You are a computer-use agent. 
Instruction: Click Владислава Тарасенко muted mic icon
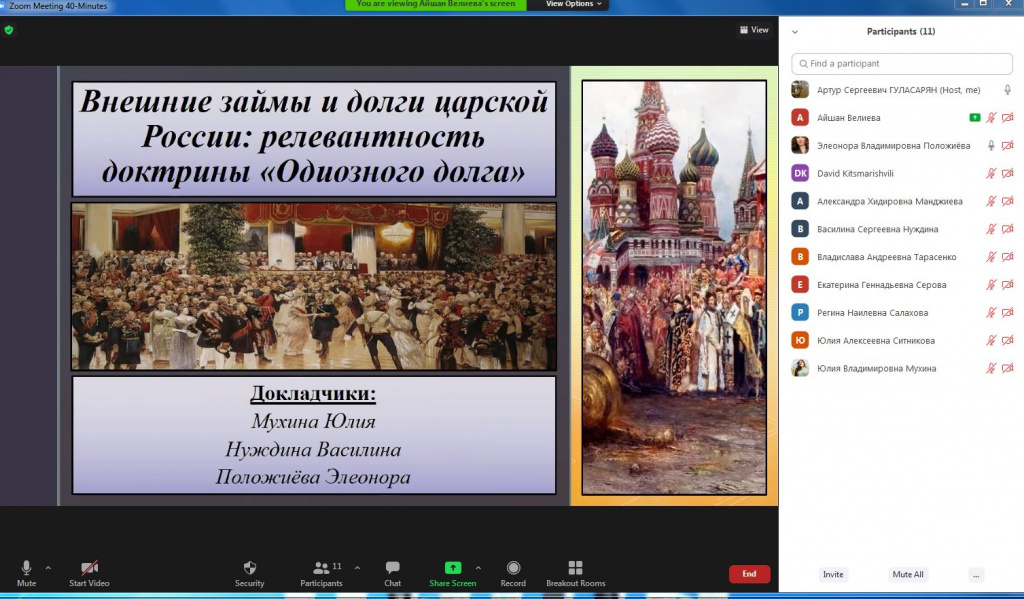[991, 257]
